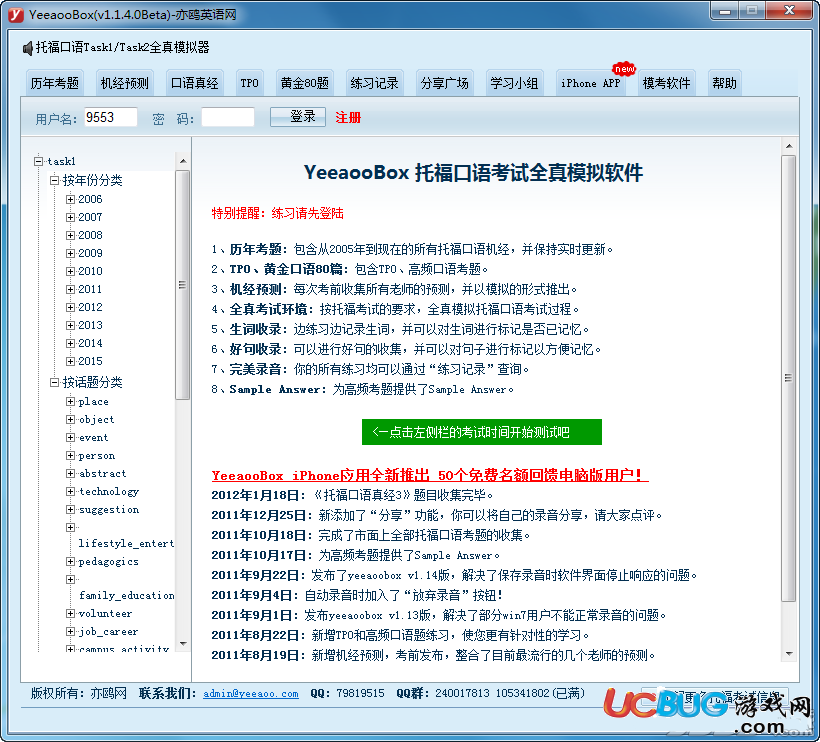Click the 登录 login button

tap(298, 117)
